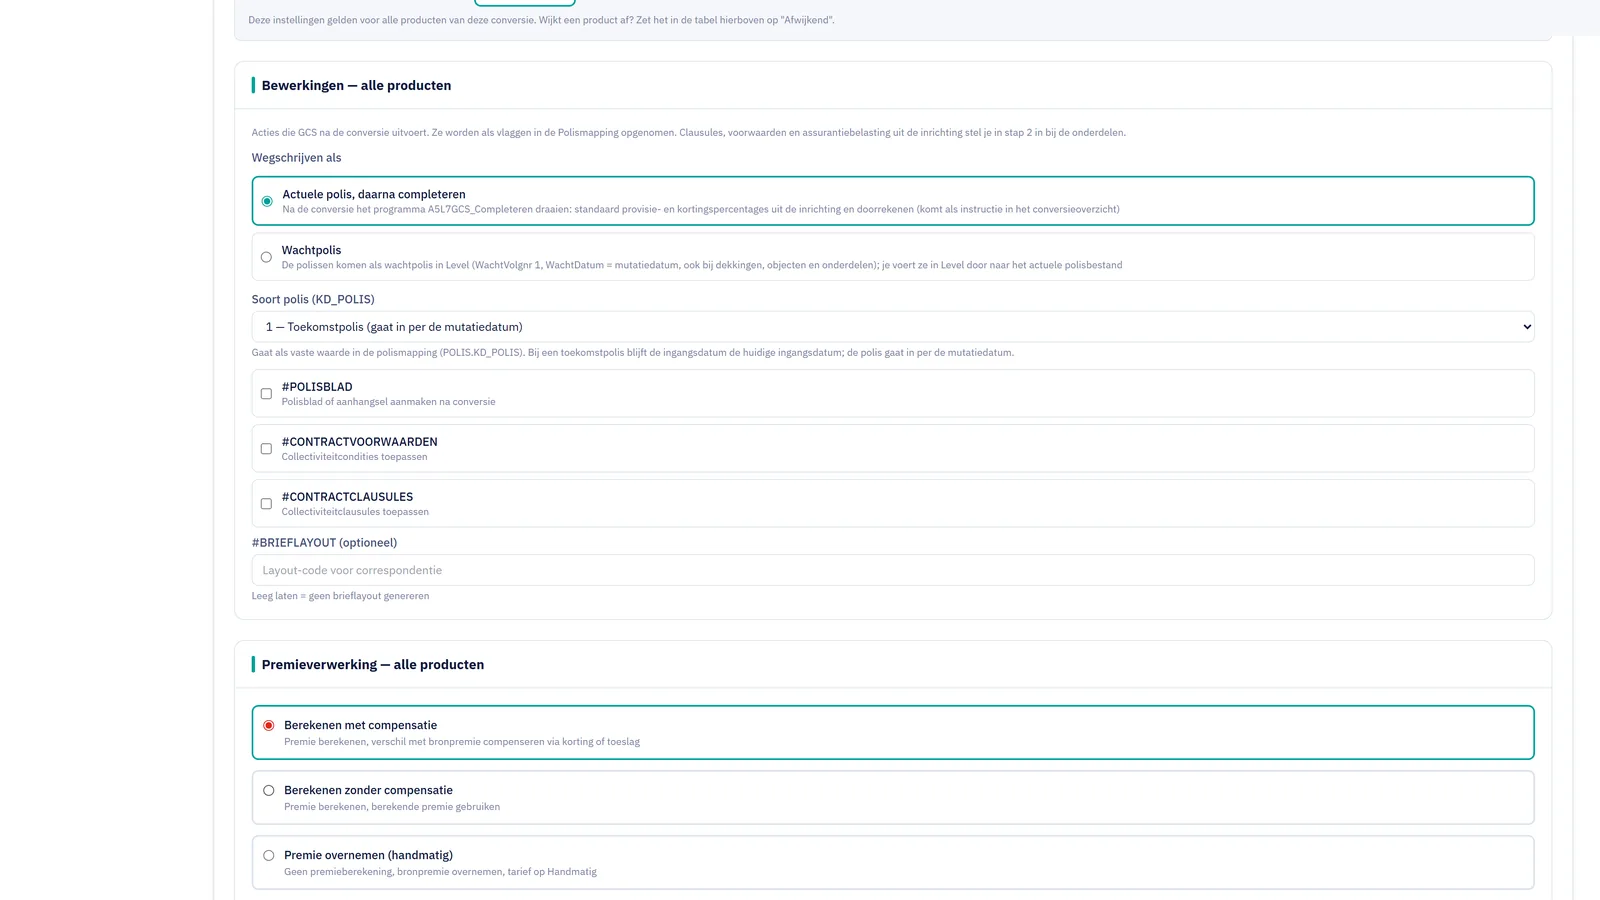Click 'Leeg laten = geen brieflayout genereren' hint

point(340,596)
